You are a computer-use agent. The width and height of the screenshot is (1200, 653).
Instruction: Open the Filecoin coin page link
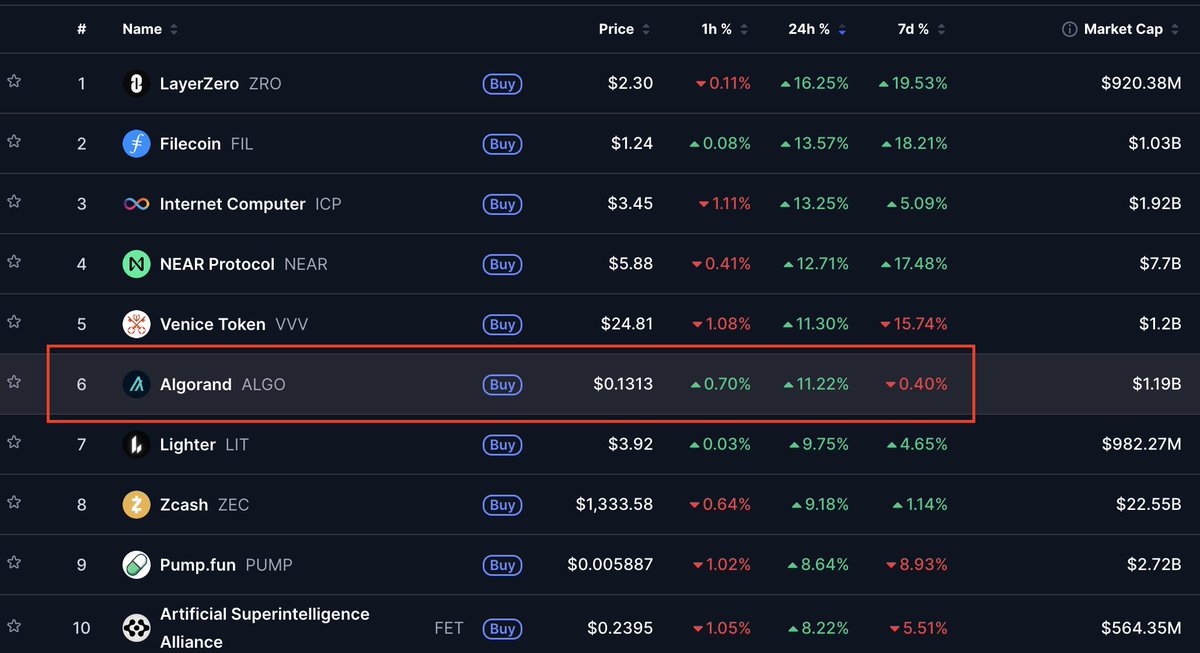pyautogui.click(x=190, y=144)
